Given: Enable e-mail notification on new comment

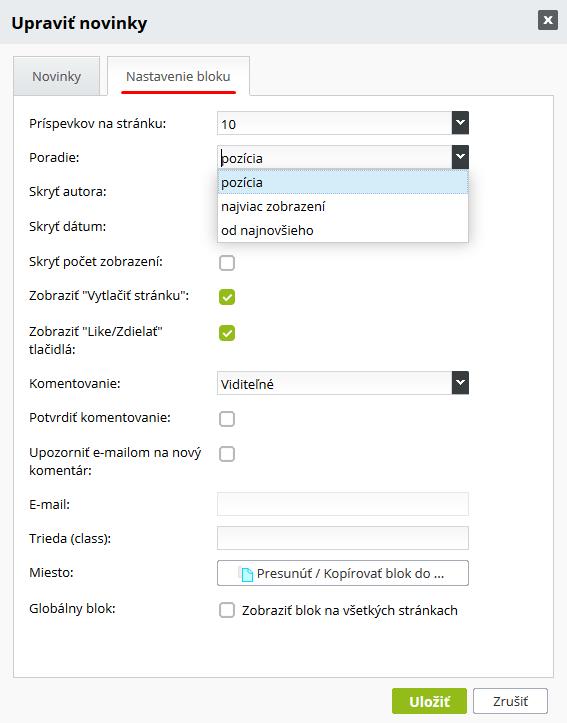Looking at the screenshot, I should pos(227,454).
